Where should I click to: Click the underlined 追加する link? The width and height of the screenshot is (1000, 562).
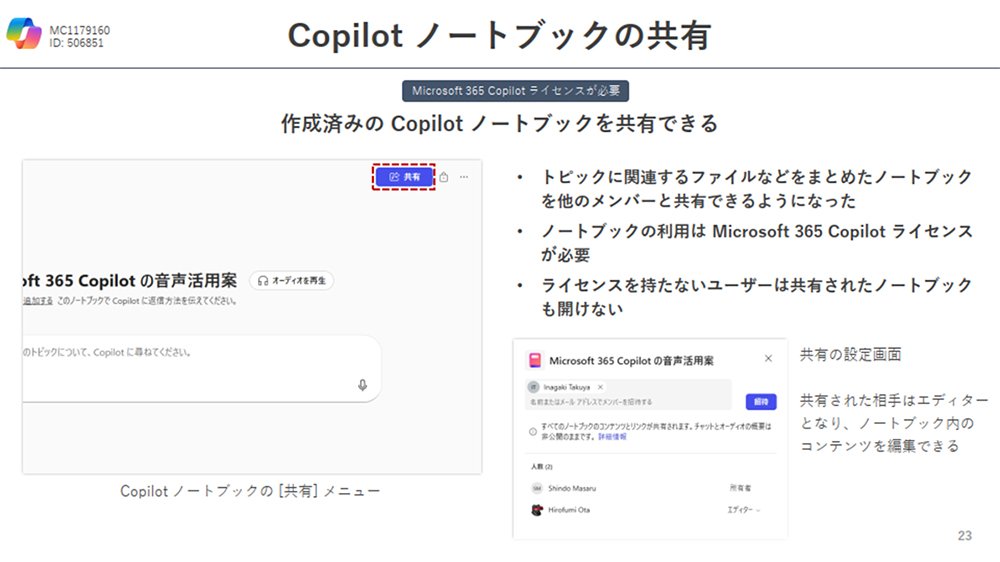click(38, 300)
